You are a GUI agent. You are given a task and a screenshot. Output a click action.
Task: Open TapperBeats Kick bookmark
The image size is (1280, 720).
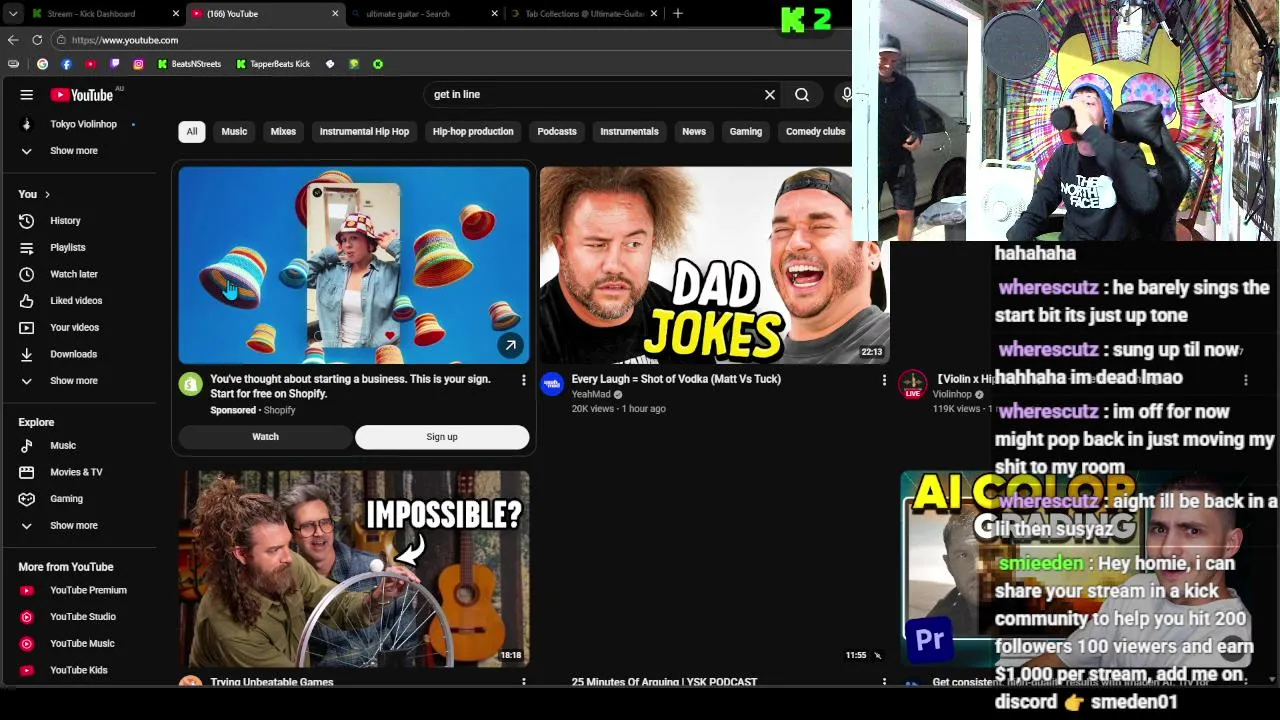coord(273,64)
